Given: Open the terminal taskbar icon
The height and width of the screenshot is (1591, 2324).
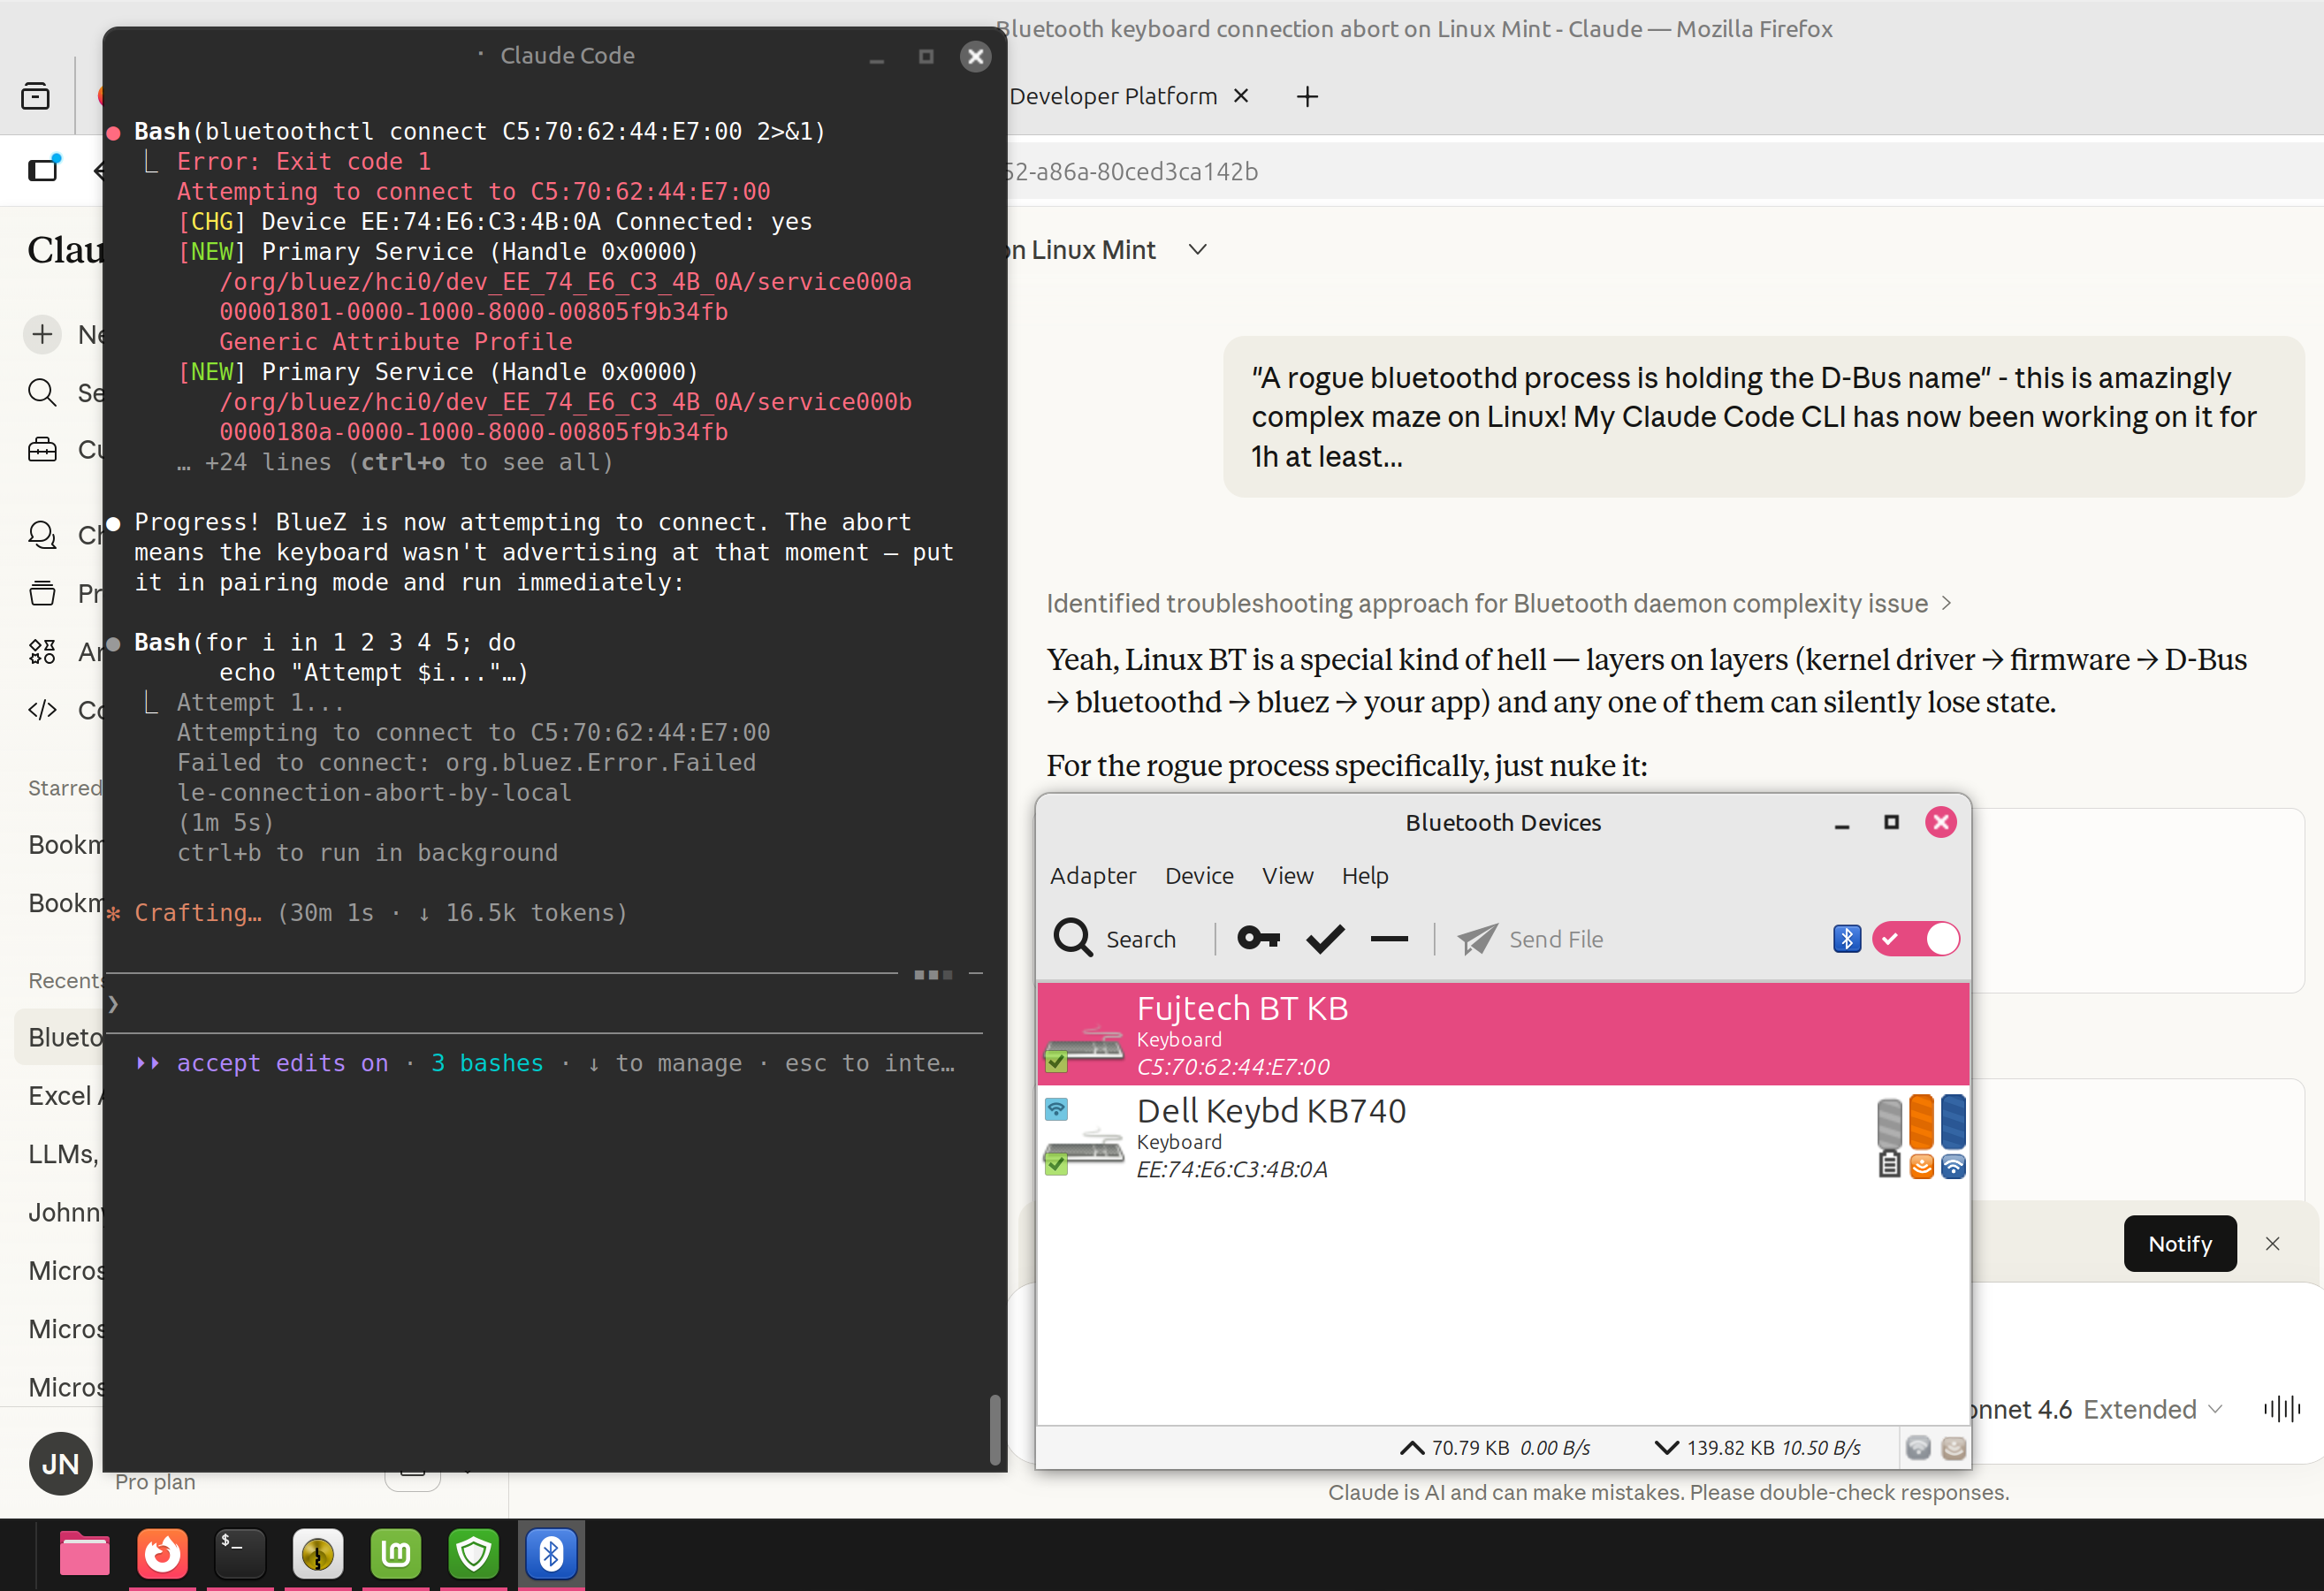Looking at the screenshot, I should point(240,1553).
